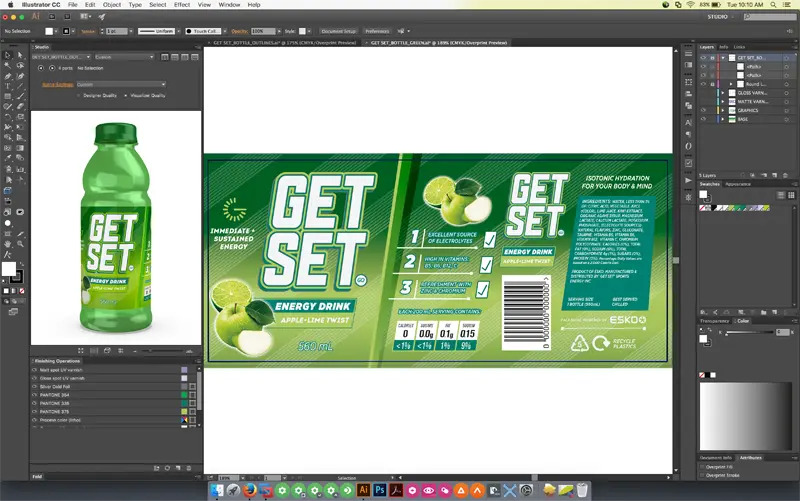
Task: Toggle visibility of PANTONE 364 finishing operation
Action: click(35, 395)
